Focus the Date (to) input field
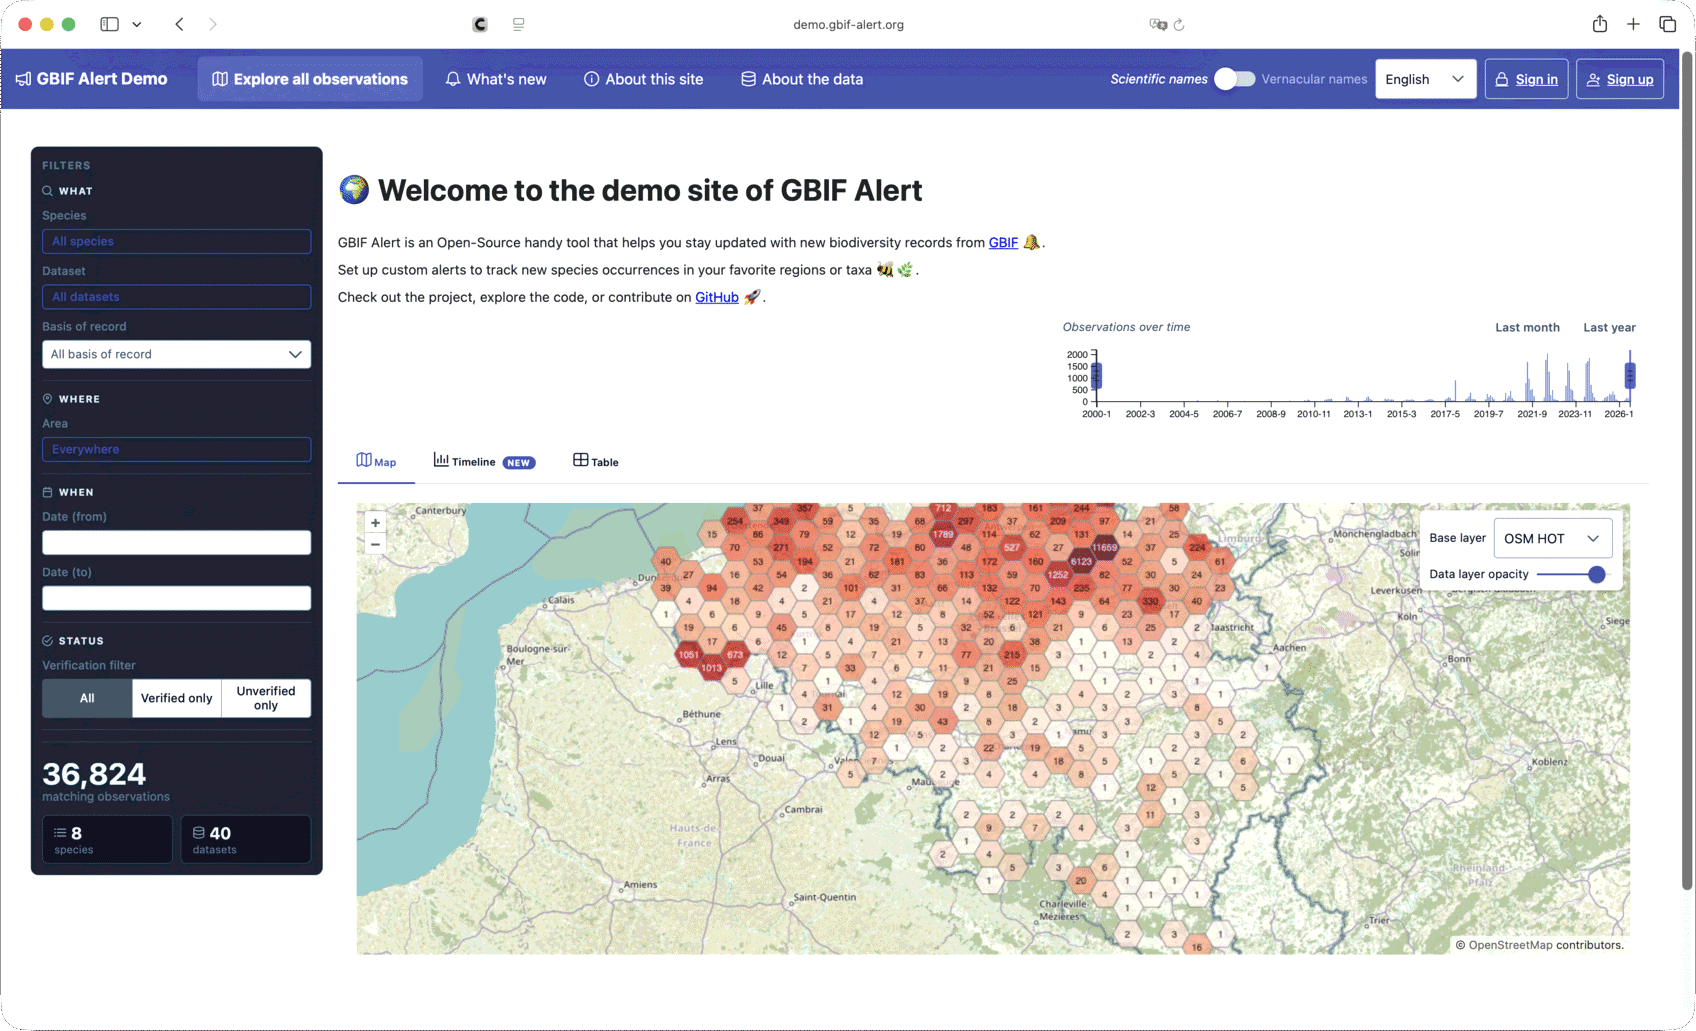Screen dimensions: 1696x1031 [176, 598]
